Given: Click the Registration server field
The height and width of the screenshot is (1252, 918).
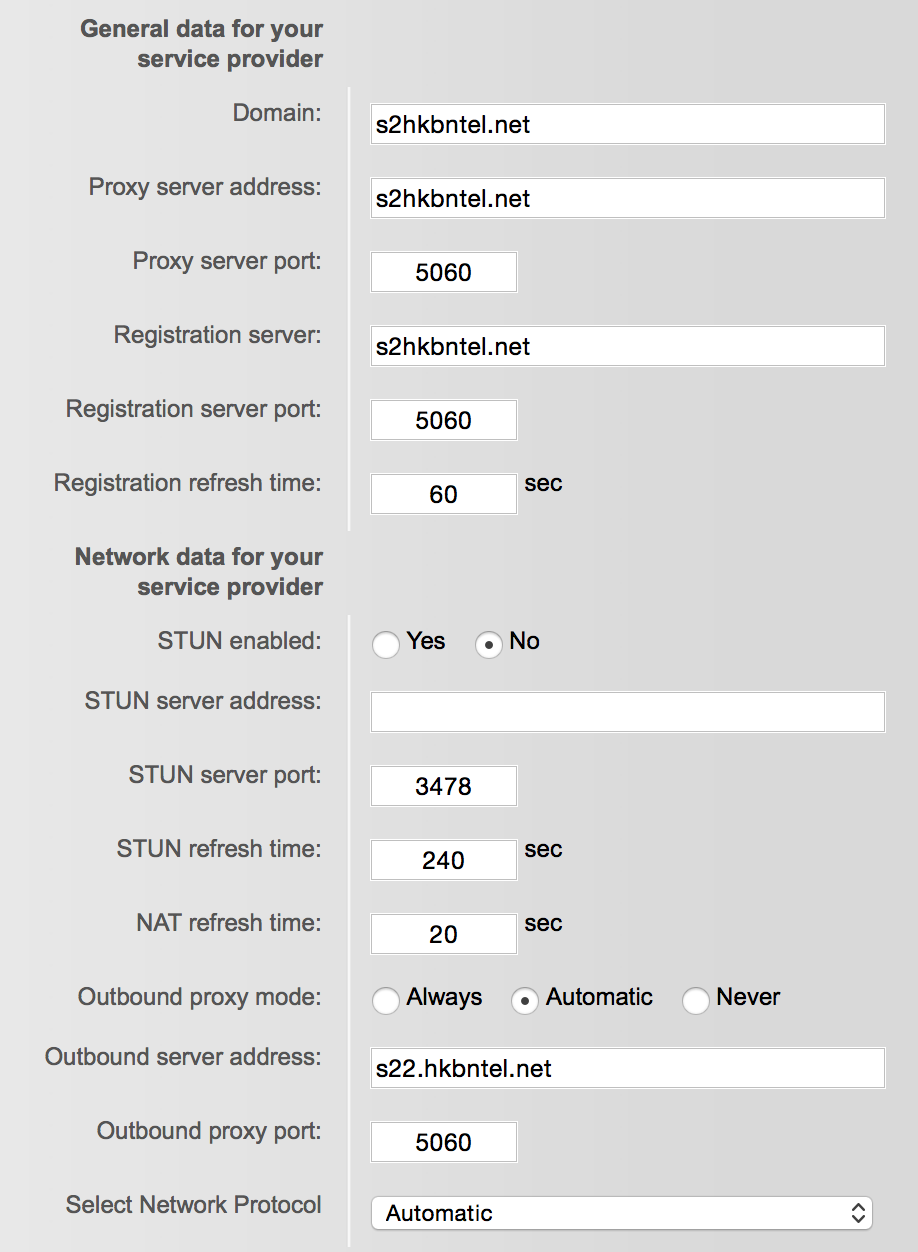Looking at the screenshot, I should click(628, 346).
